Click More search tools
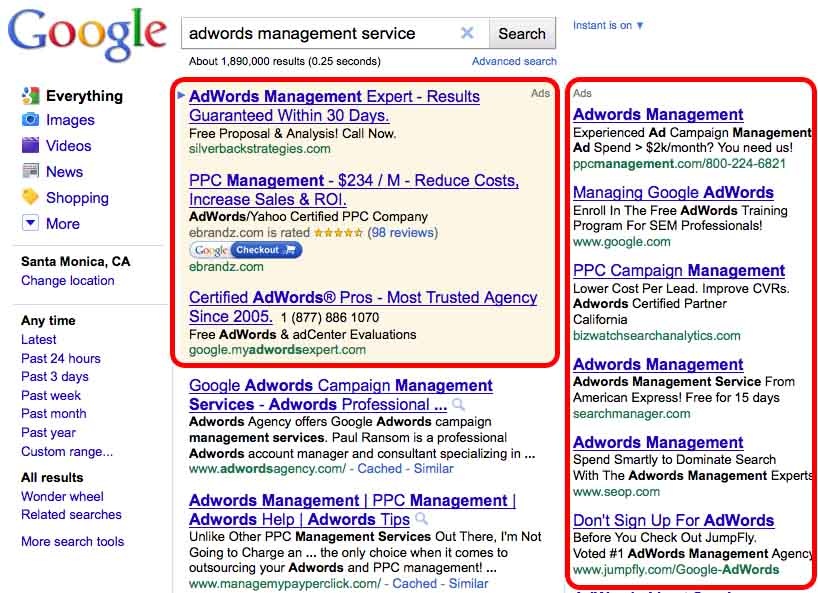818x593 pixels. [x=73, y=541]
